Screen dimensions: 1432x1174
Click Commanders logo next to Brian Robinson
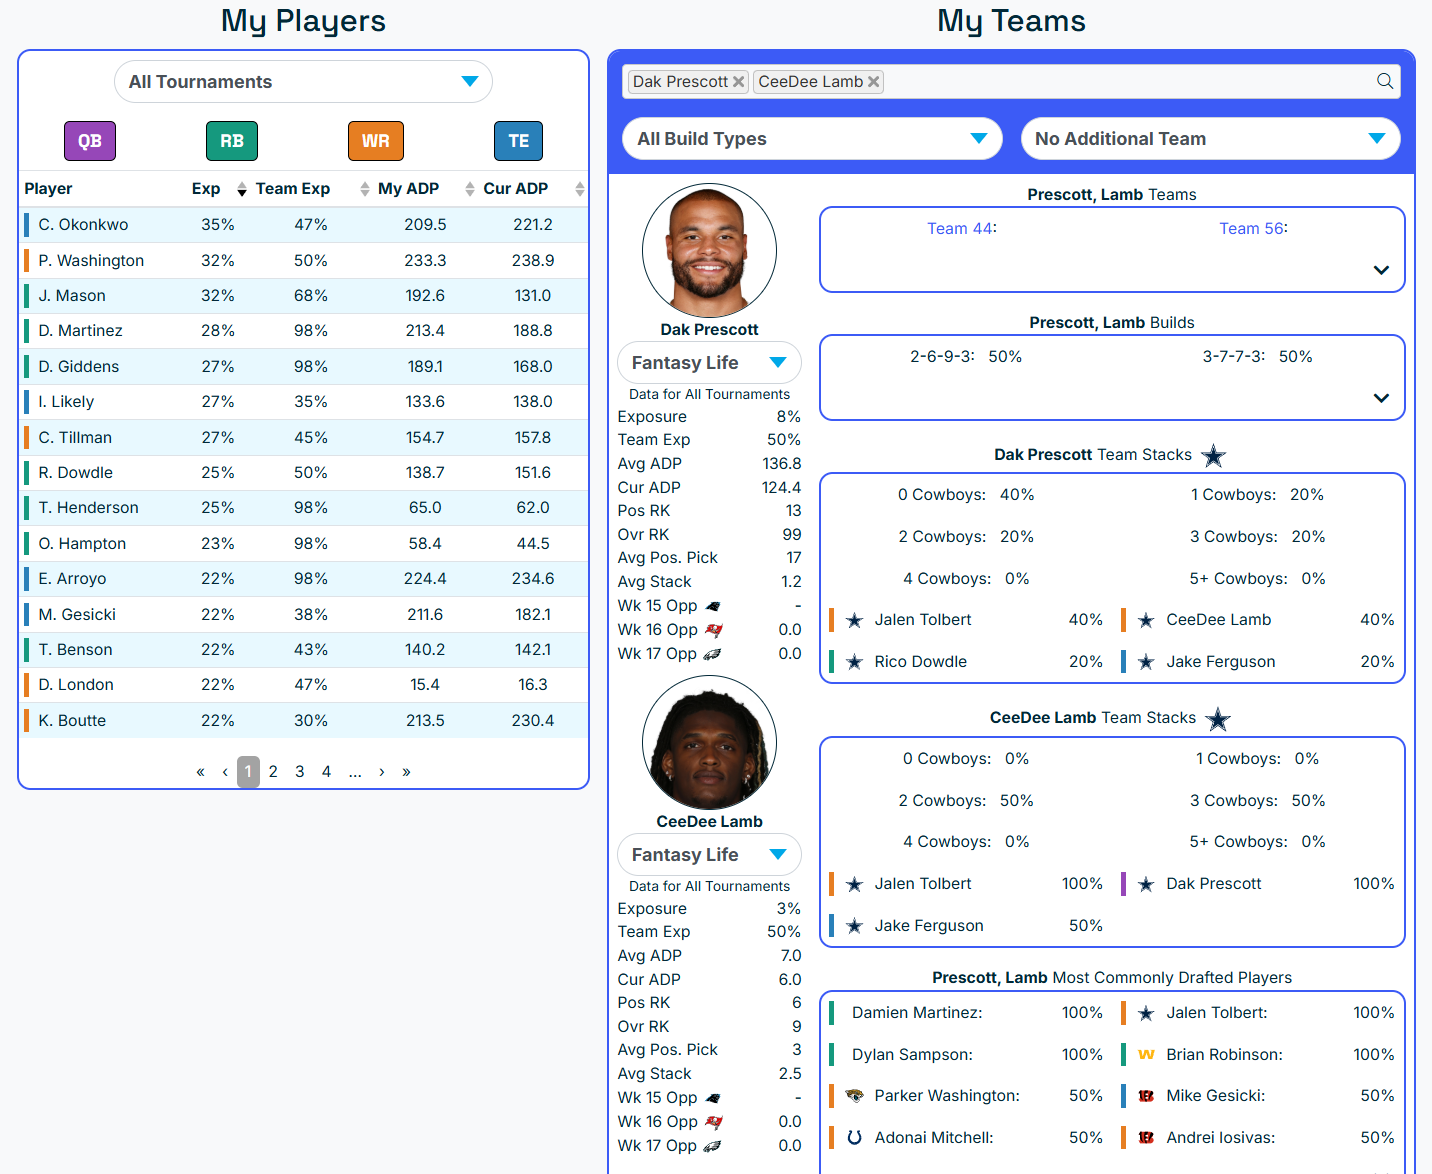(x=1146, y=1055)
